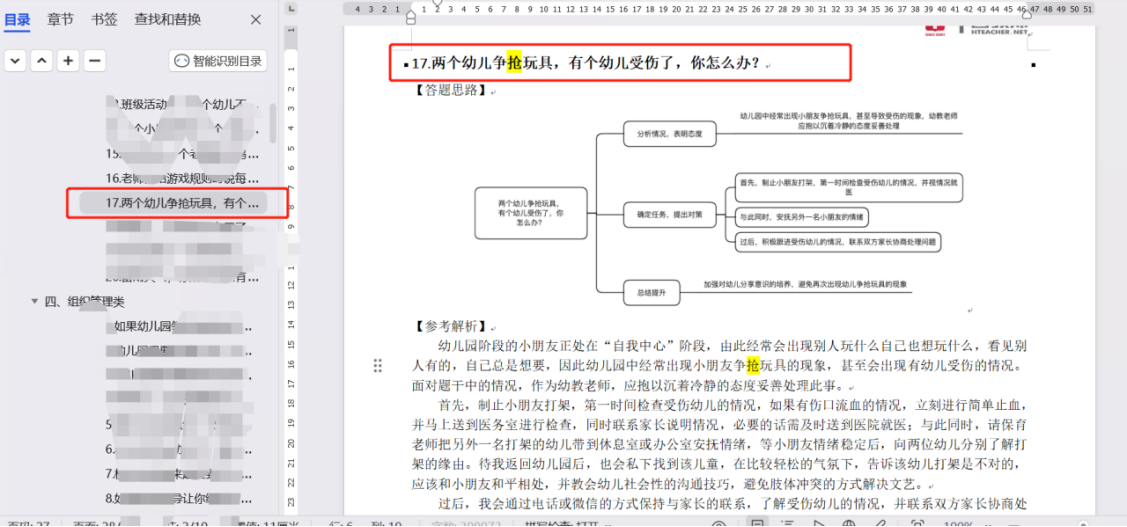Open the 书签 tab
Image resolution: width=1127 pixels, height=527 pixels.
coord(104,20)
